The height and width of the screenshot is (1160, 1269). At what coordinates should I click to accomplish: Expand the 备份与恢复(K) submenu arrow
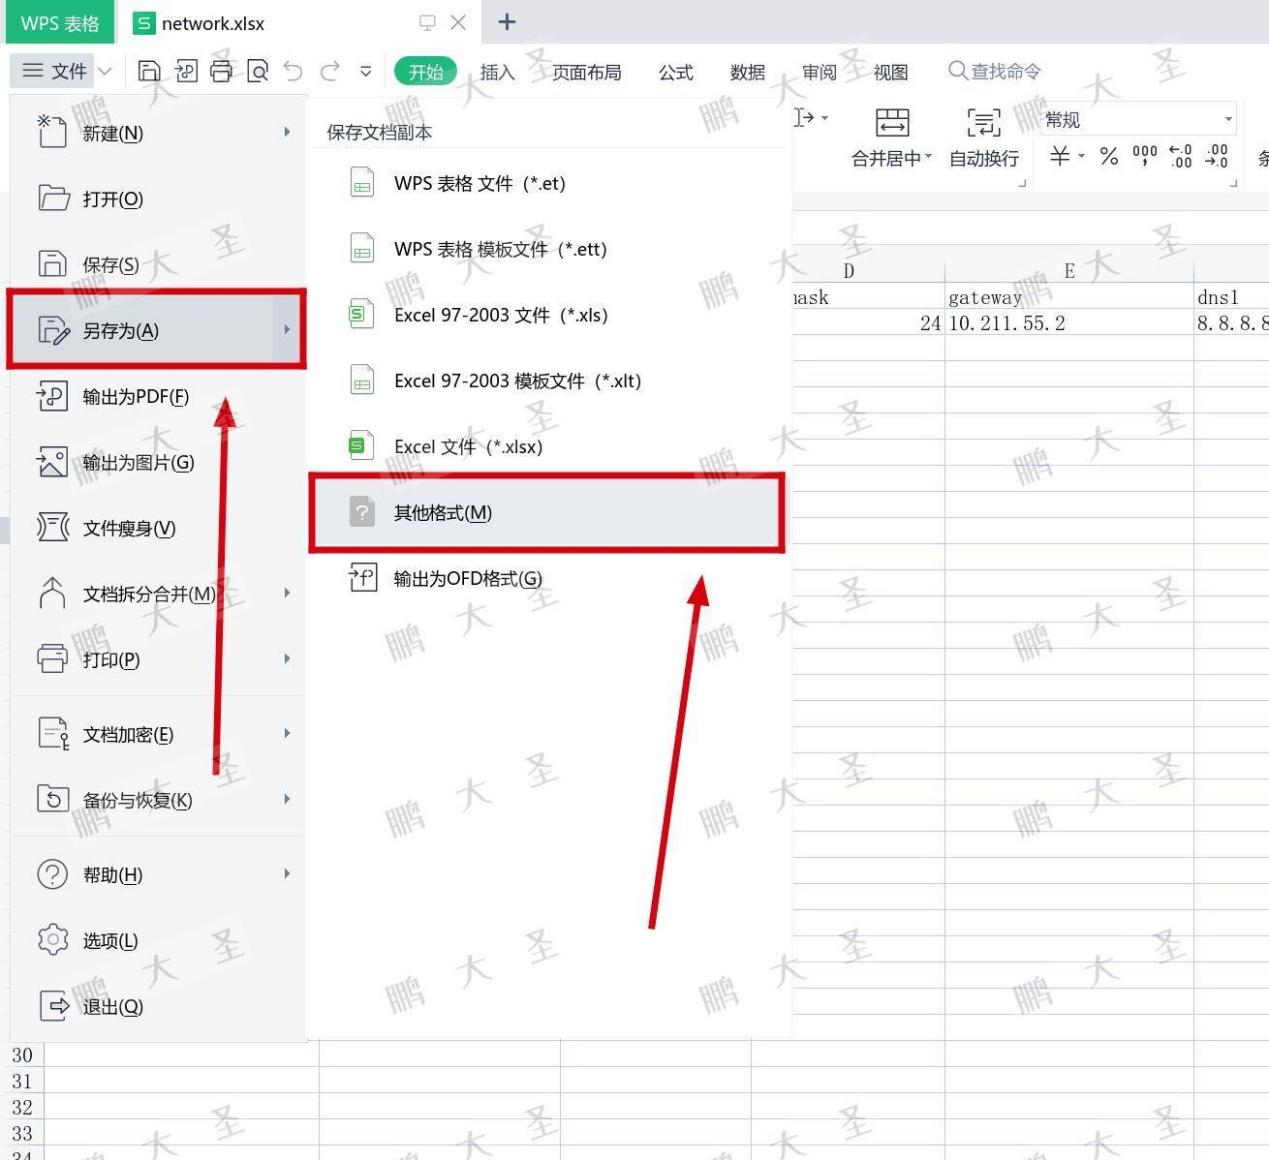point(287,800)
